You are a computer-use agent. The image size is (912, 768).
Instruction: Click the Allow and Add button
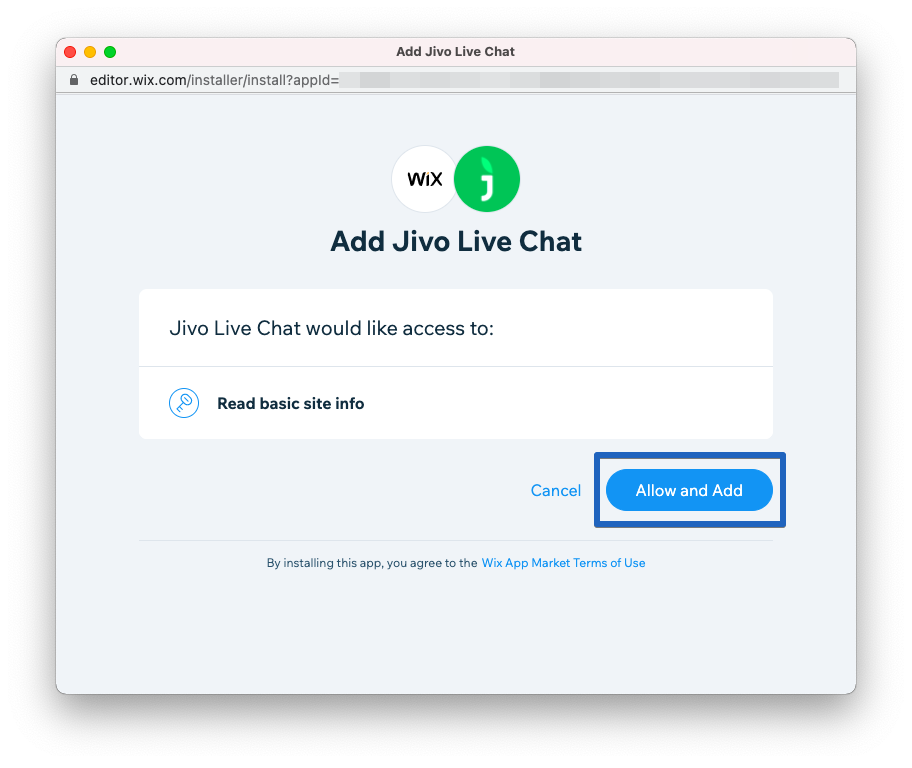(x=689, y=490)
